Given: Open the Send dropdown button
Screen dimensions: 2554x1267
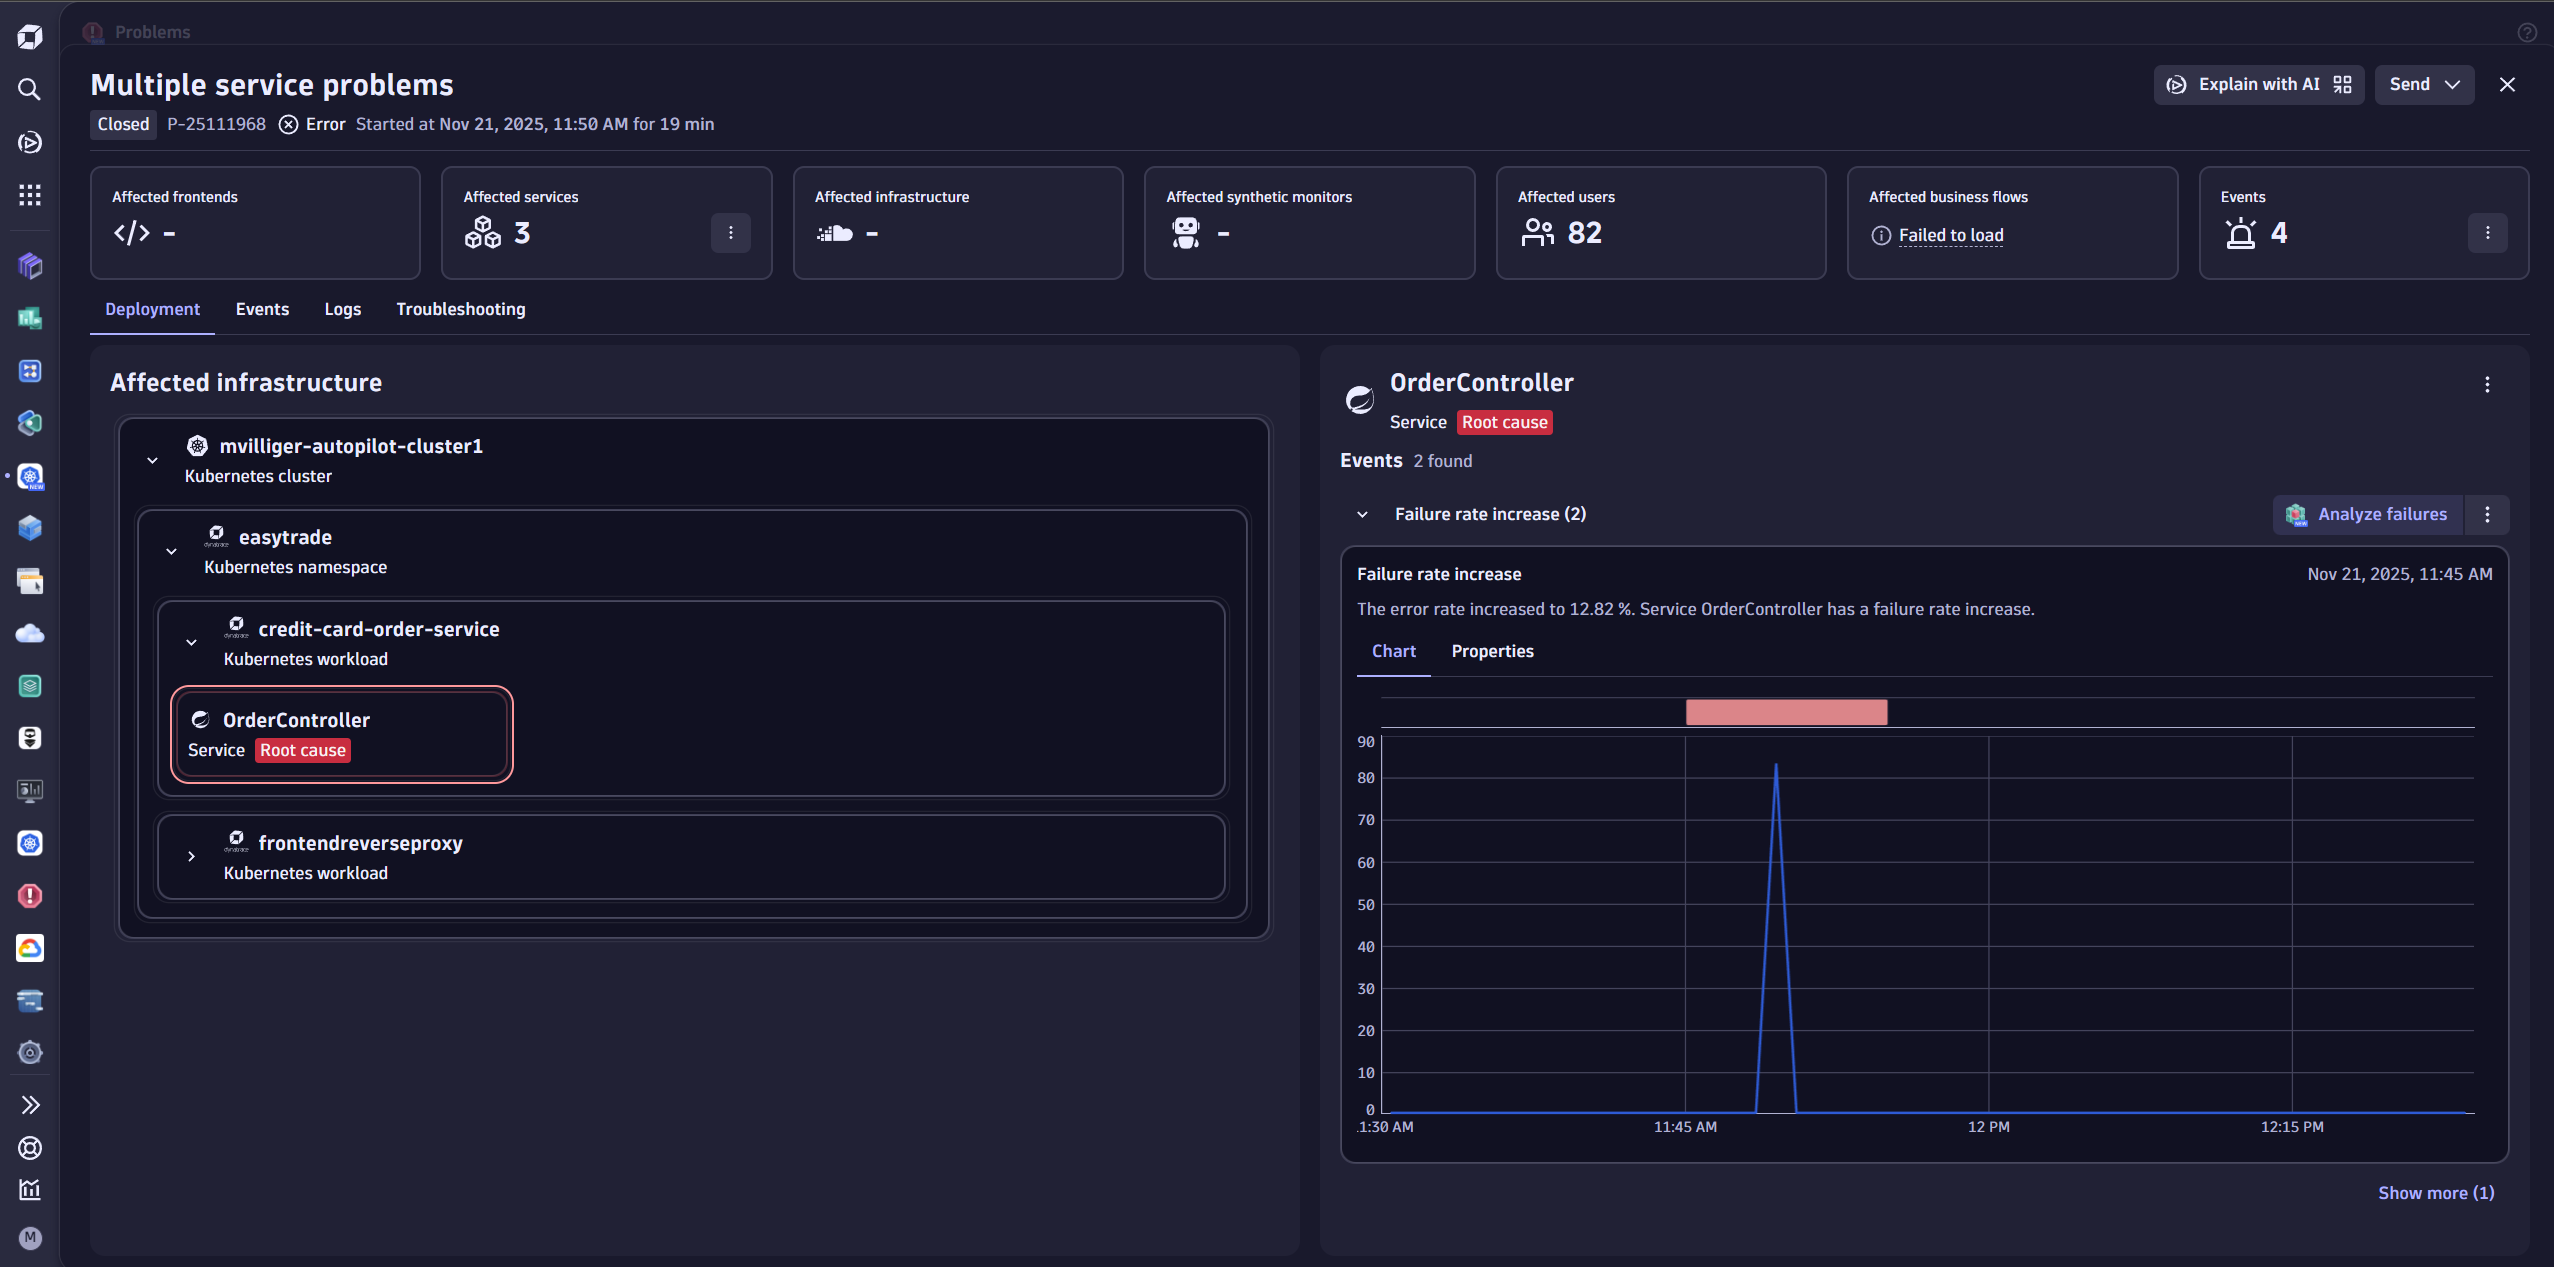Looking at the screenshot, I should point(2424,85).
